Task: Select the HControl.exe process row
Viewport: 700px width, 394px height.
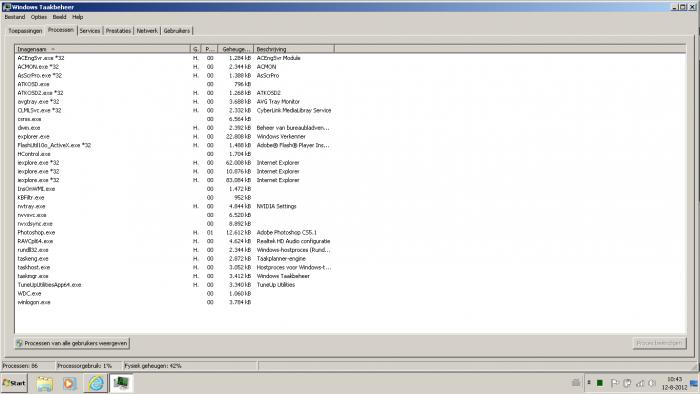Action: pos(175,154)
